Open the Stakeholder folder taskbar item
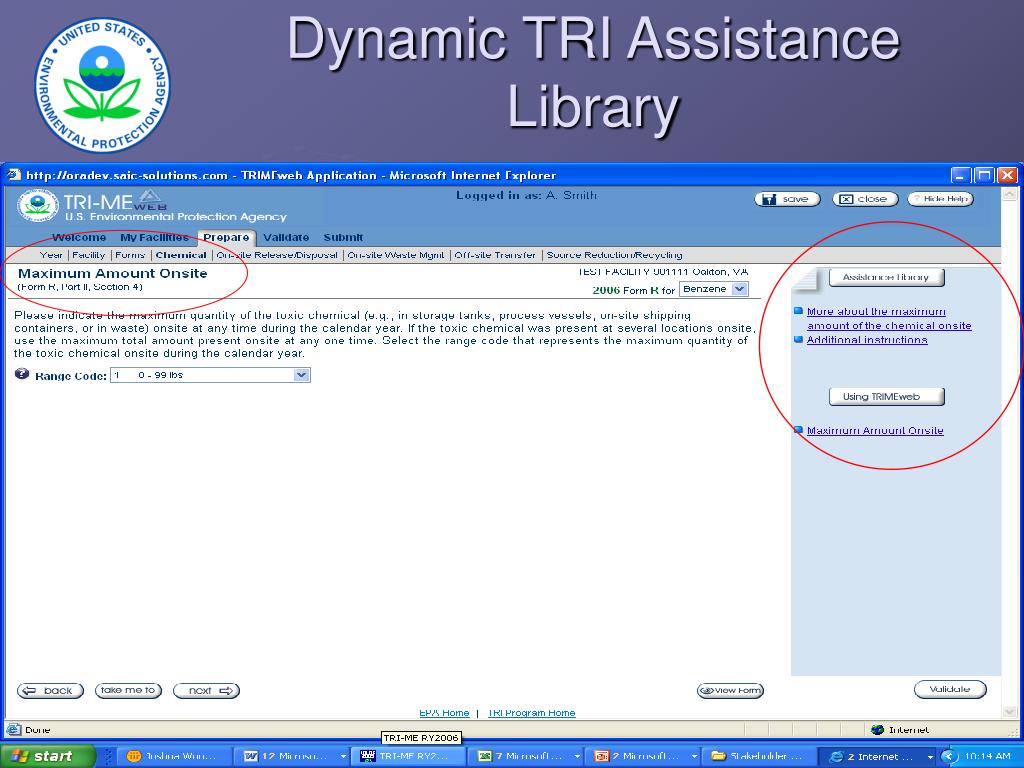Image resolution: width=1024 pixels, height=768 pixels. click(x=760, y=756)
